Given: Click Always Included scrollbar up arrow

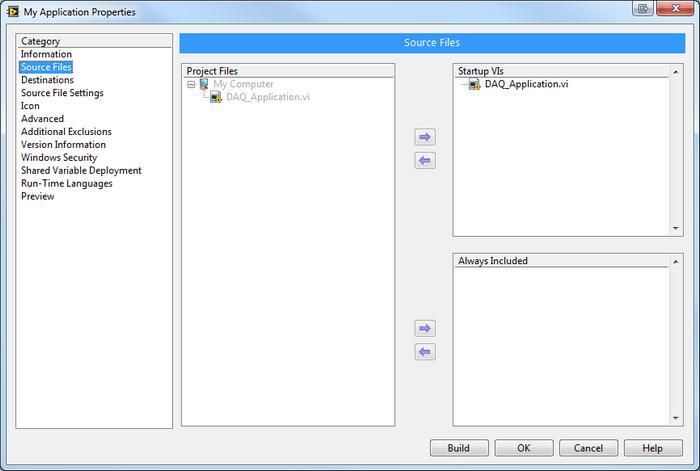Looking at the screenshot, I should click(676, 262).
